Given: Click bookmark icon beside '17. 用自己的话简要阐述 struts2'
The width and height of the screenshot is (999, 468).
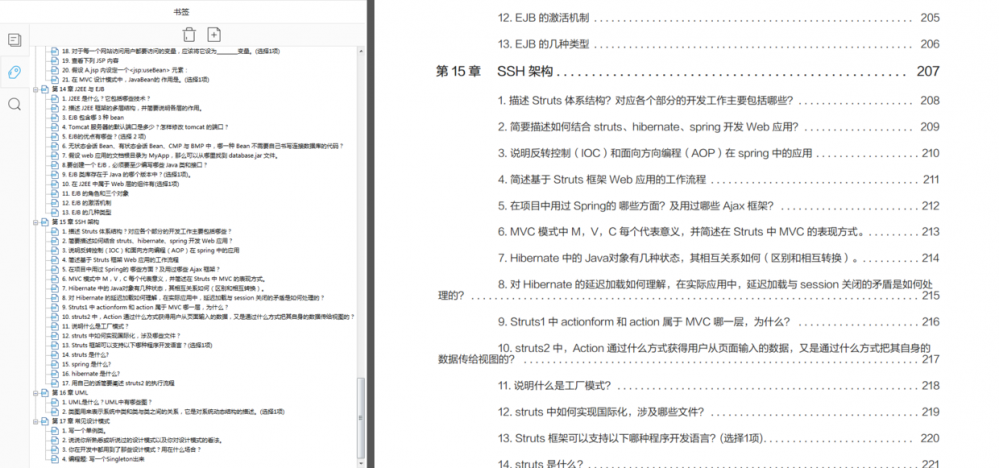Looking at the screenshot, I should point(55,383).
